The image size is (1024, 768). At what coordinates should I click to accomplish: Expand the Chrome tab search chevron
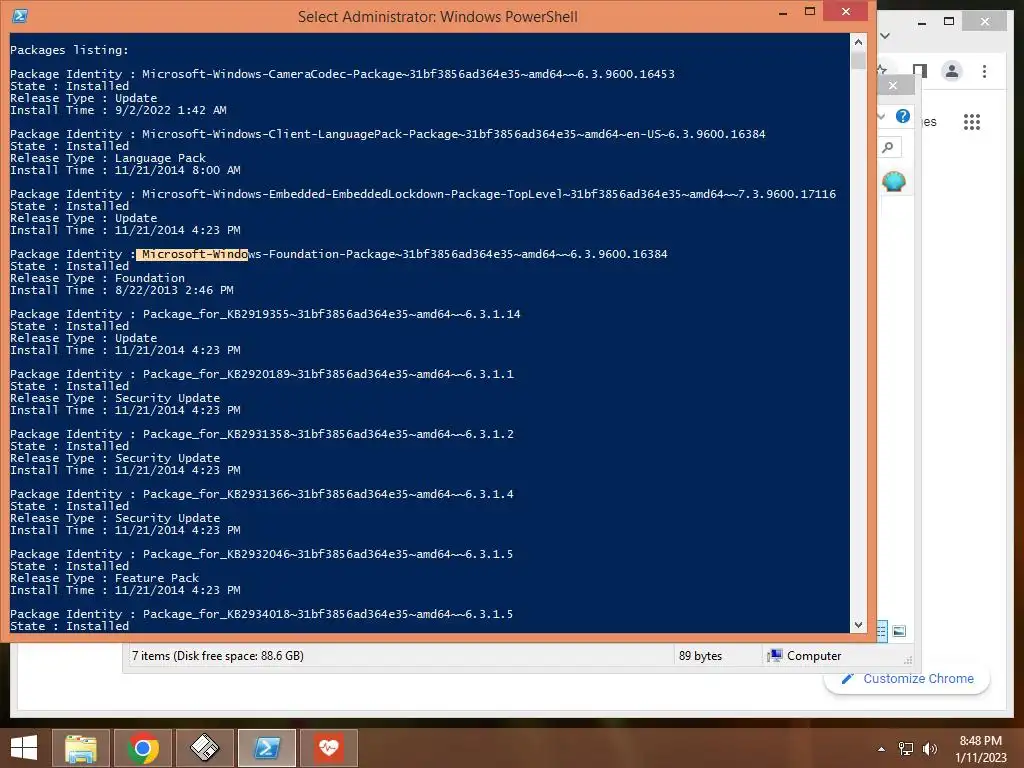coord(886,36)
